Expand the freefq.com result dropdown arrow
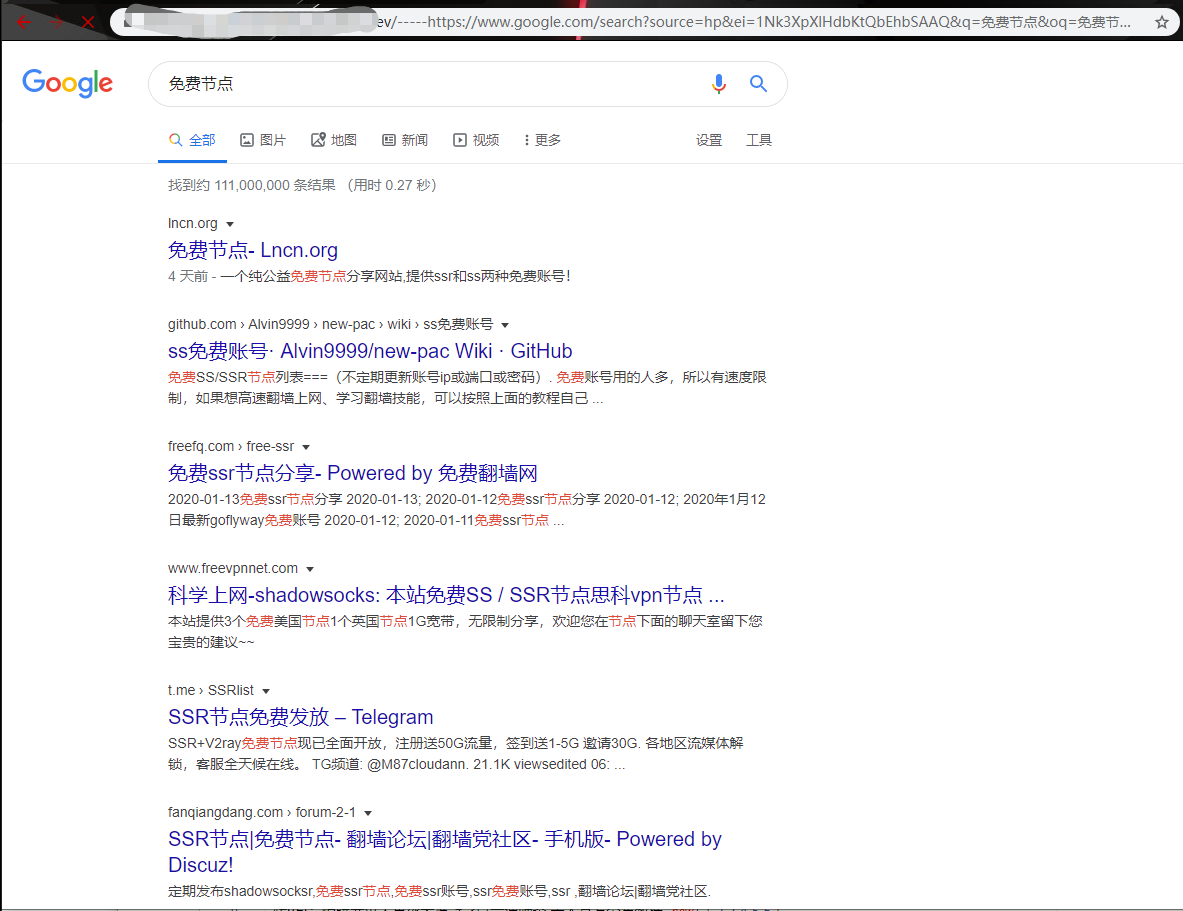 (x=306, y=448)
